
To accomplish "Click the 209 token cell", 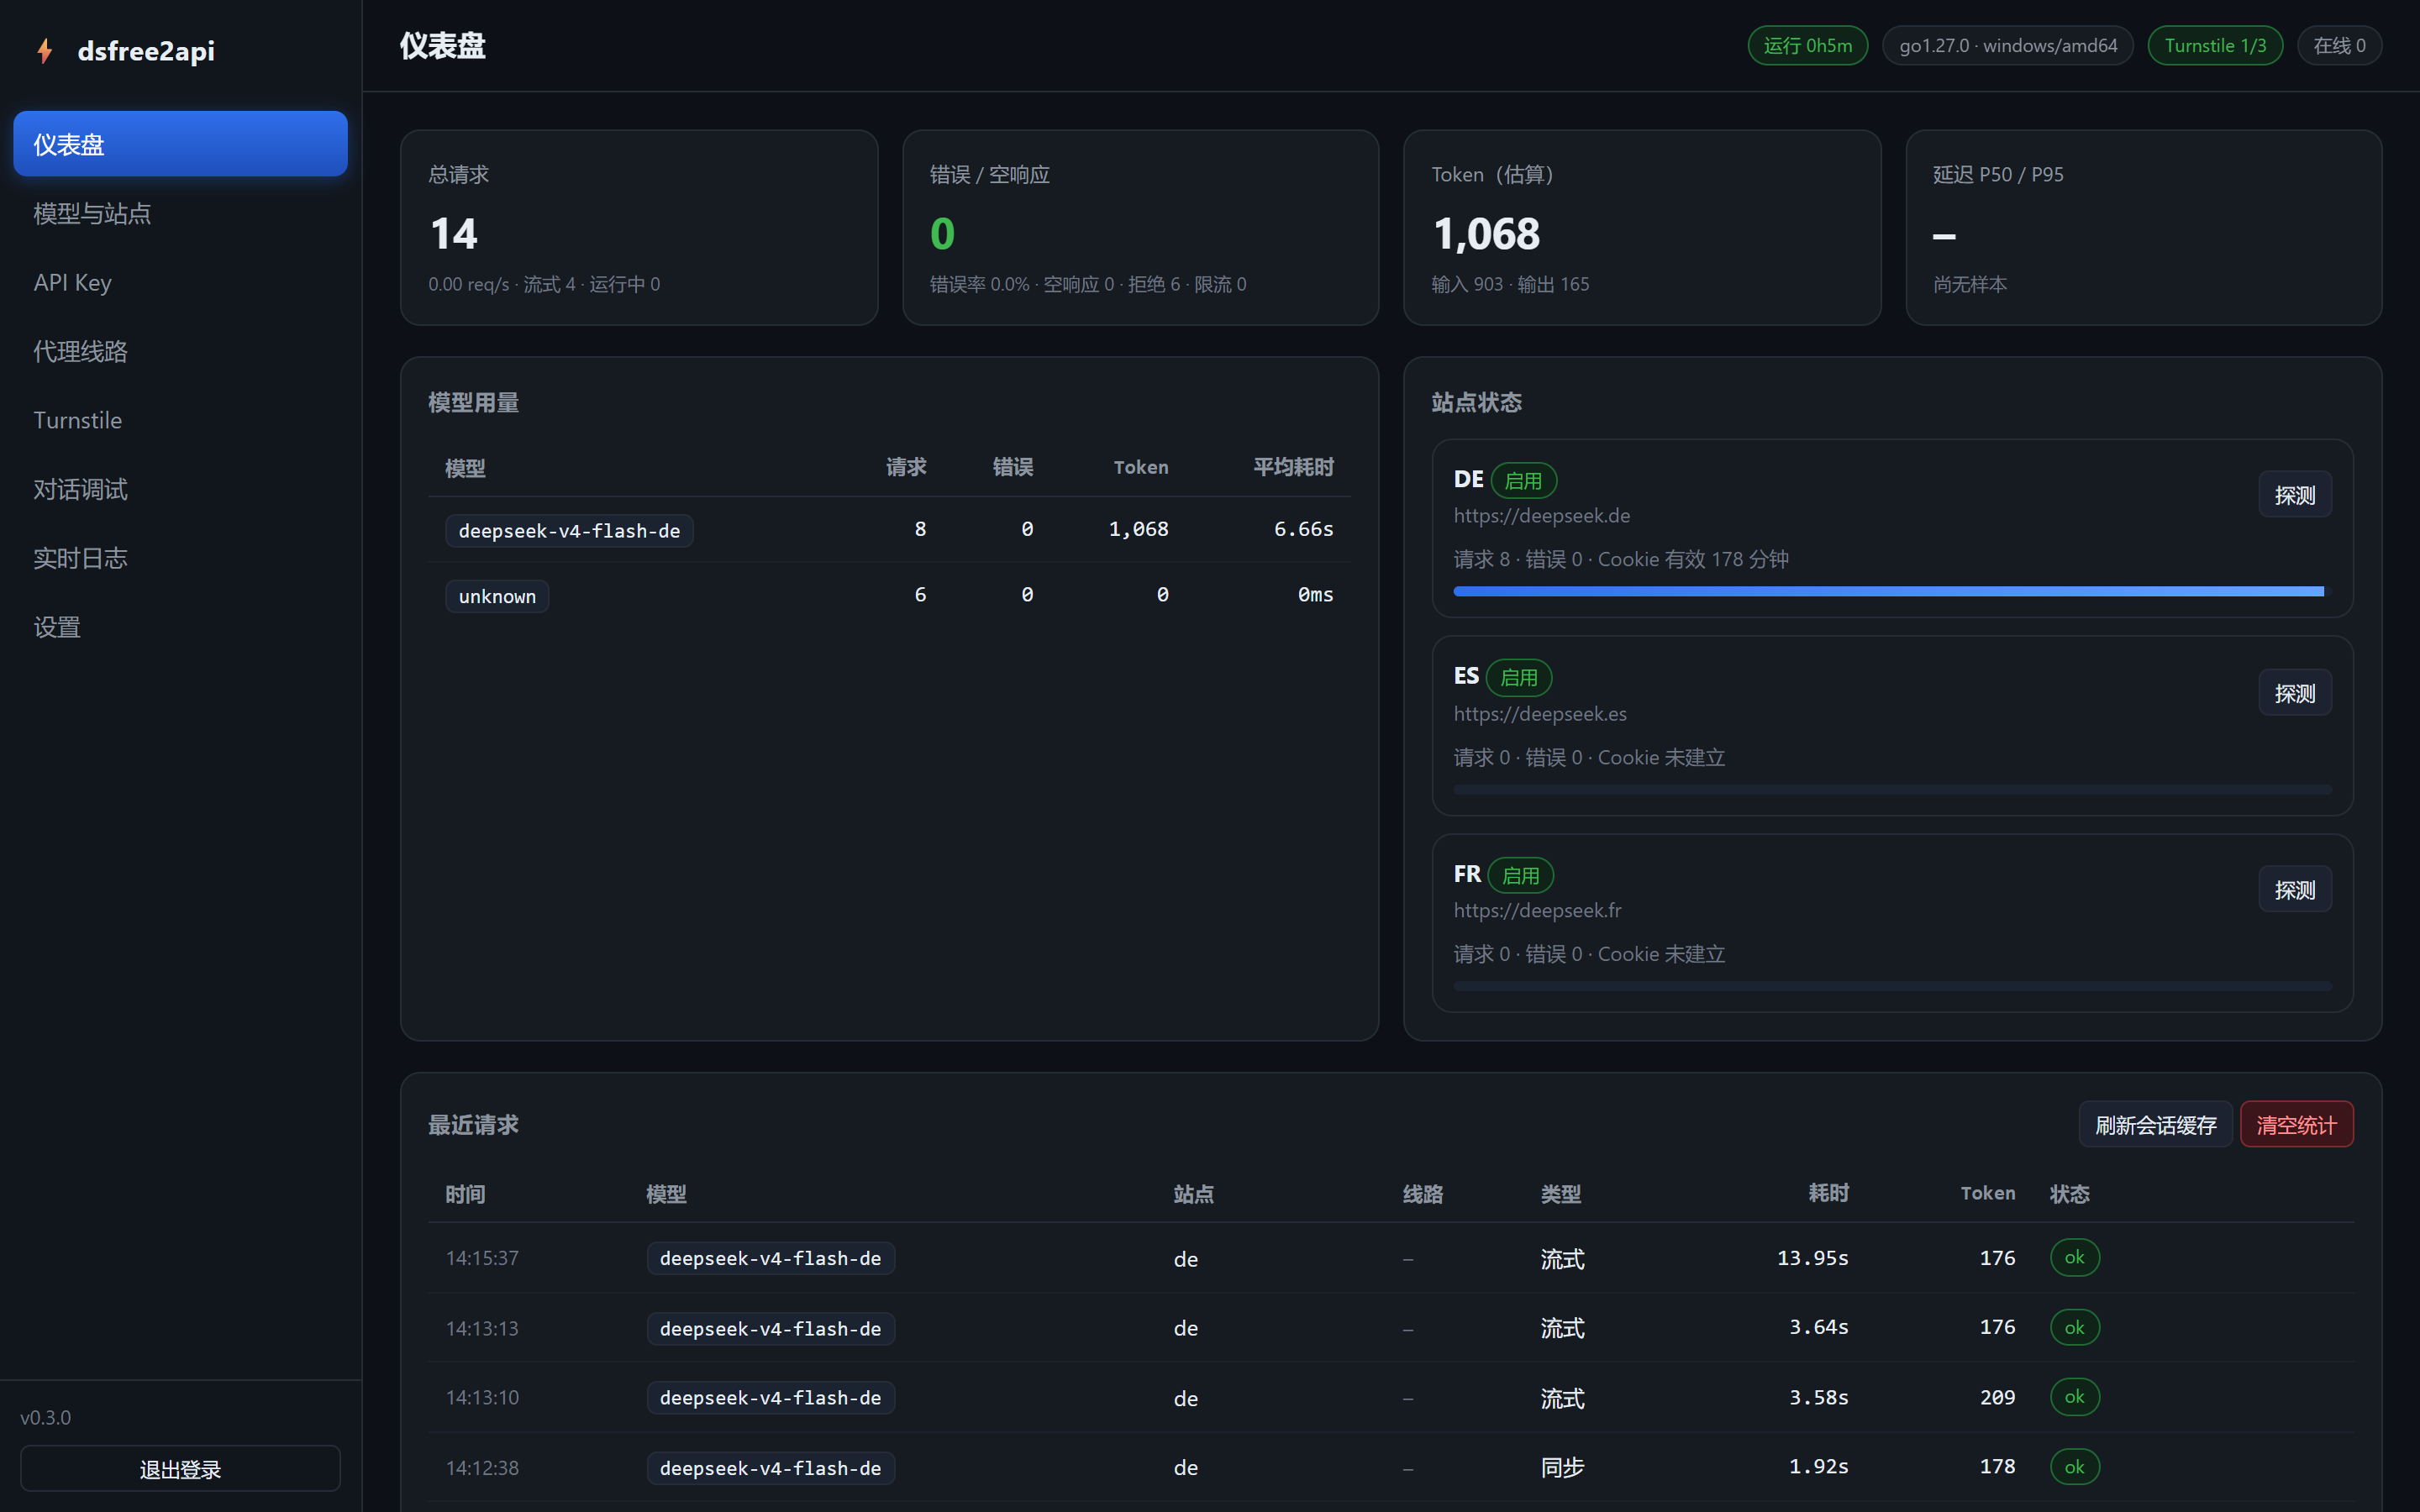I will pyautogui.click(x=1997, y=1398).
